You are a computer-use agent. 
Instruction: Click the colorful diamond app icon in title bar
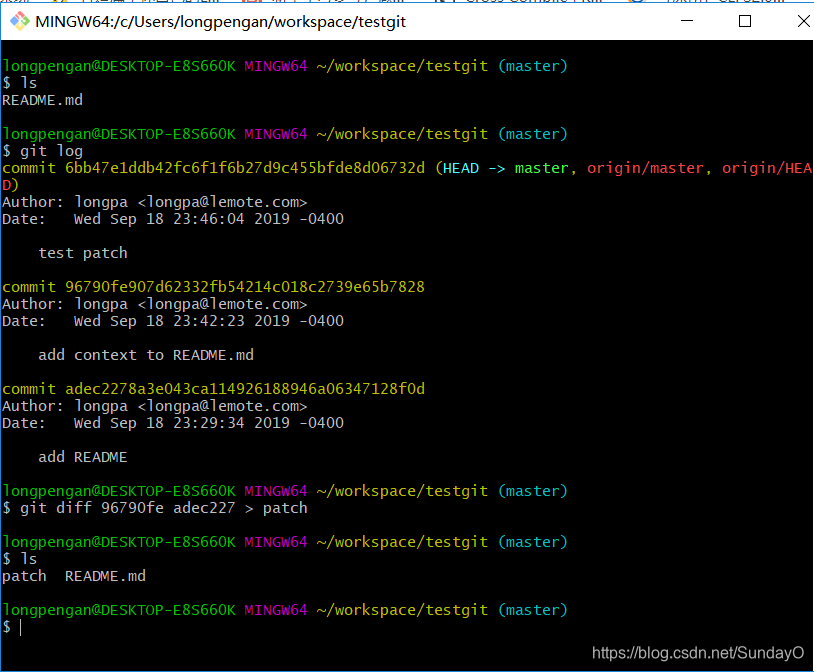18,21
